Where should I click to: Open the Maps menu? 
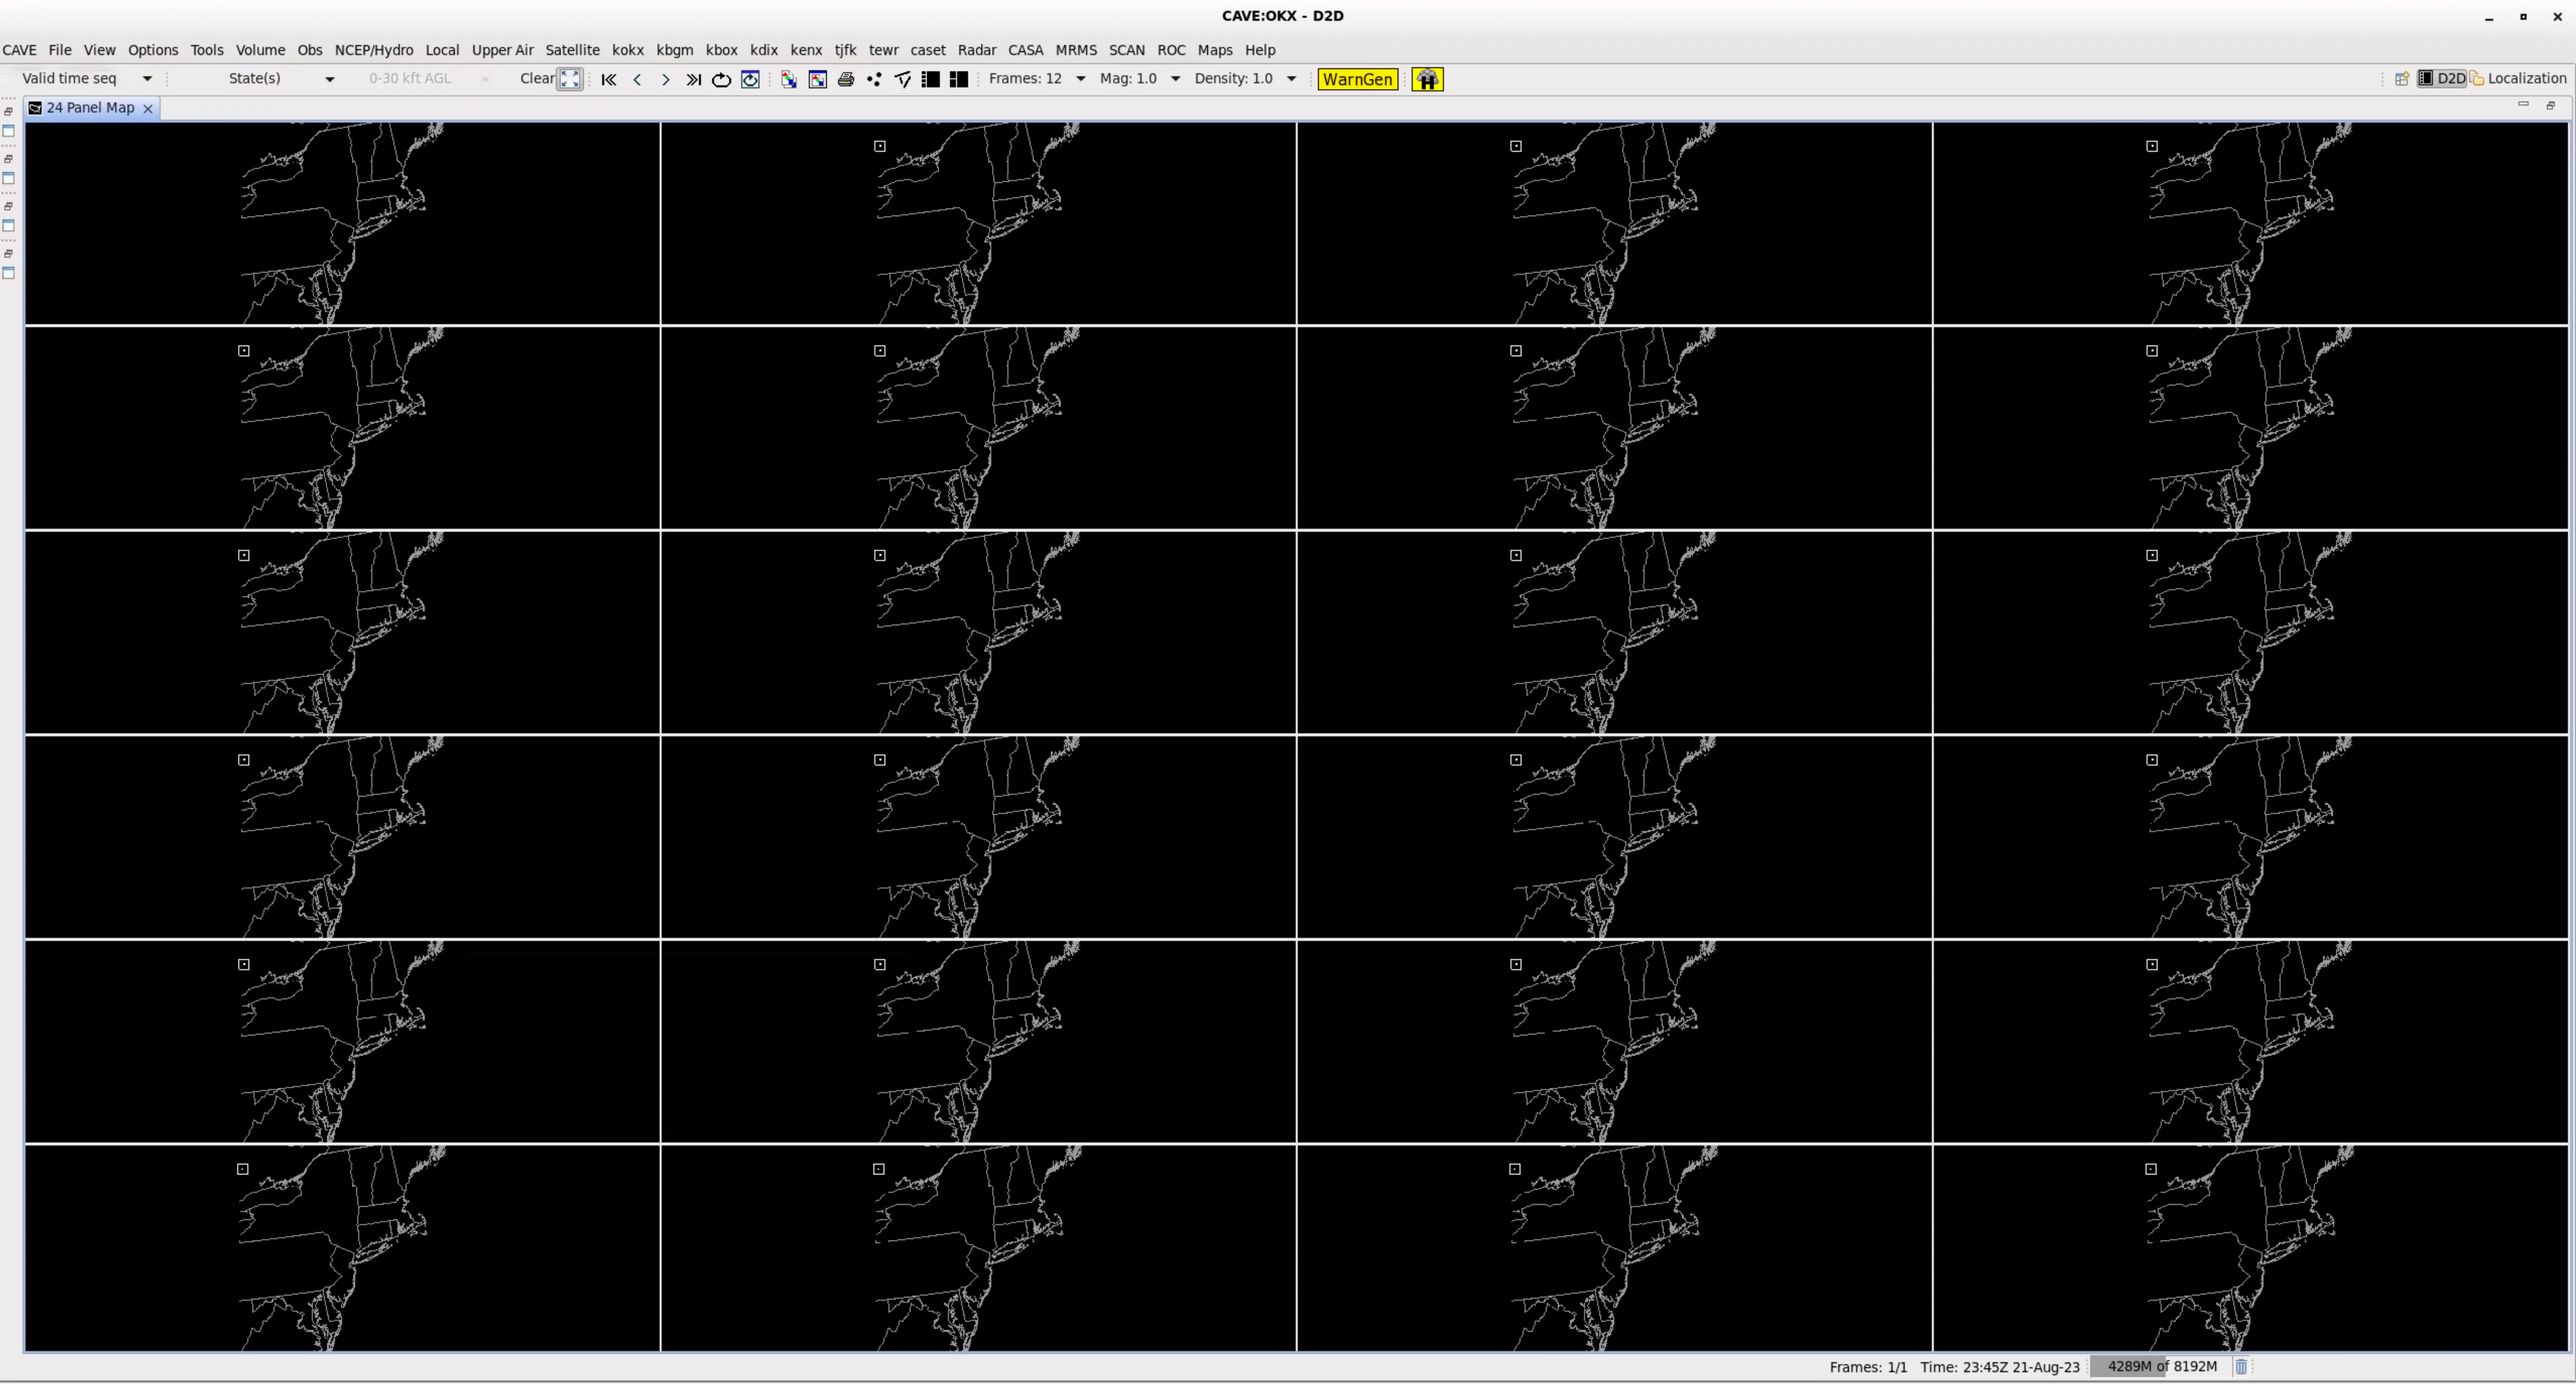[1215, 50]
